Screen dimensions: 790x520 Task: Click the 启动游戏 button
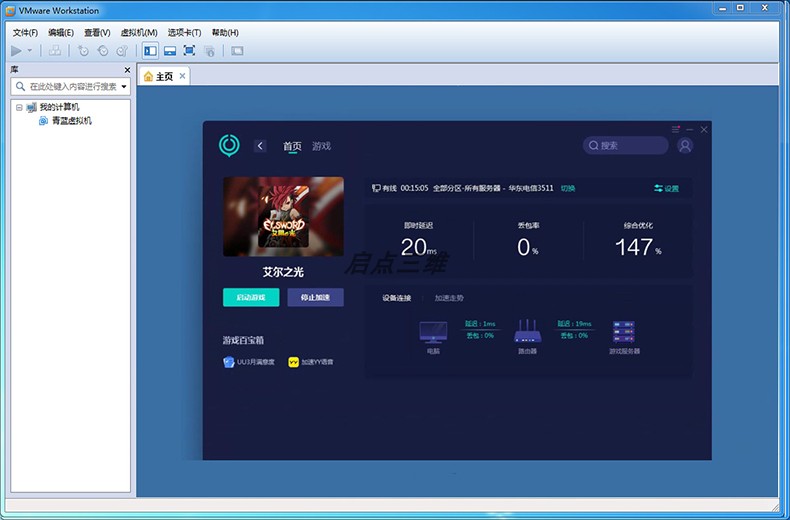point(251,297)
